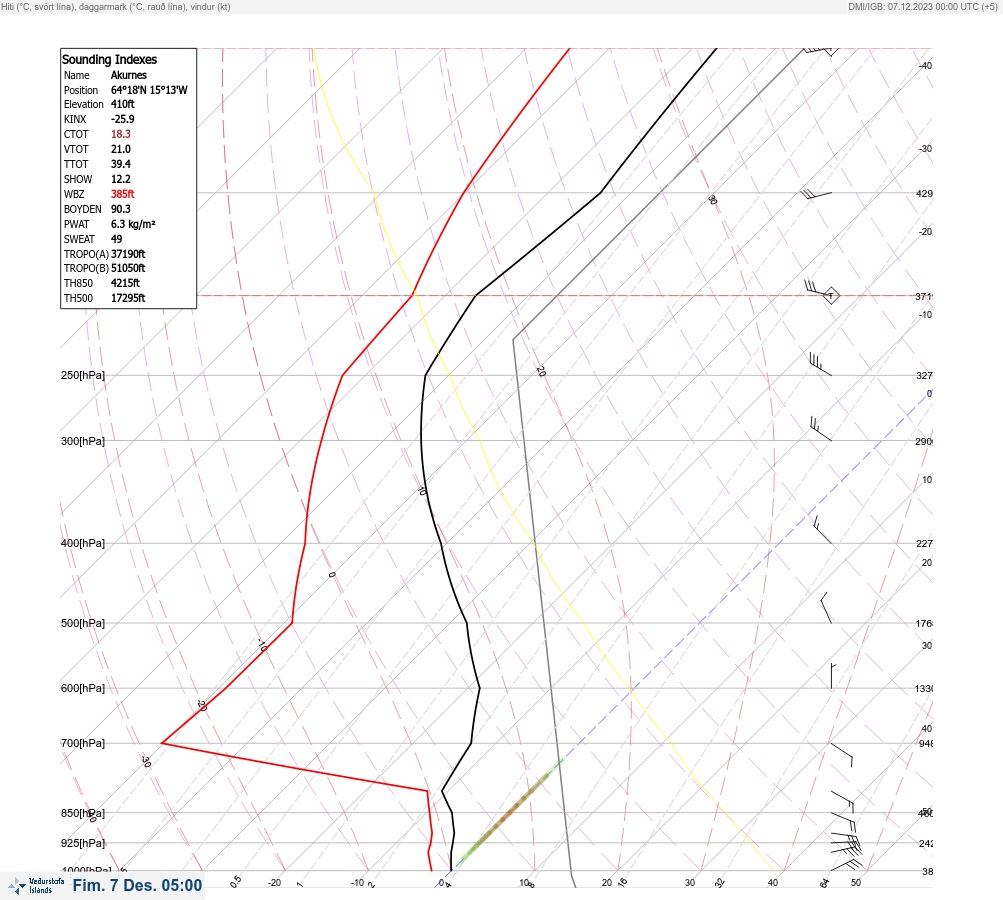Click the '500[hPa]' pressure label
The image size is (1003, 900).
click(83, 623)
